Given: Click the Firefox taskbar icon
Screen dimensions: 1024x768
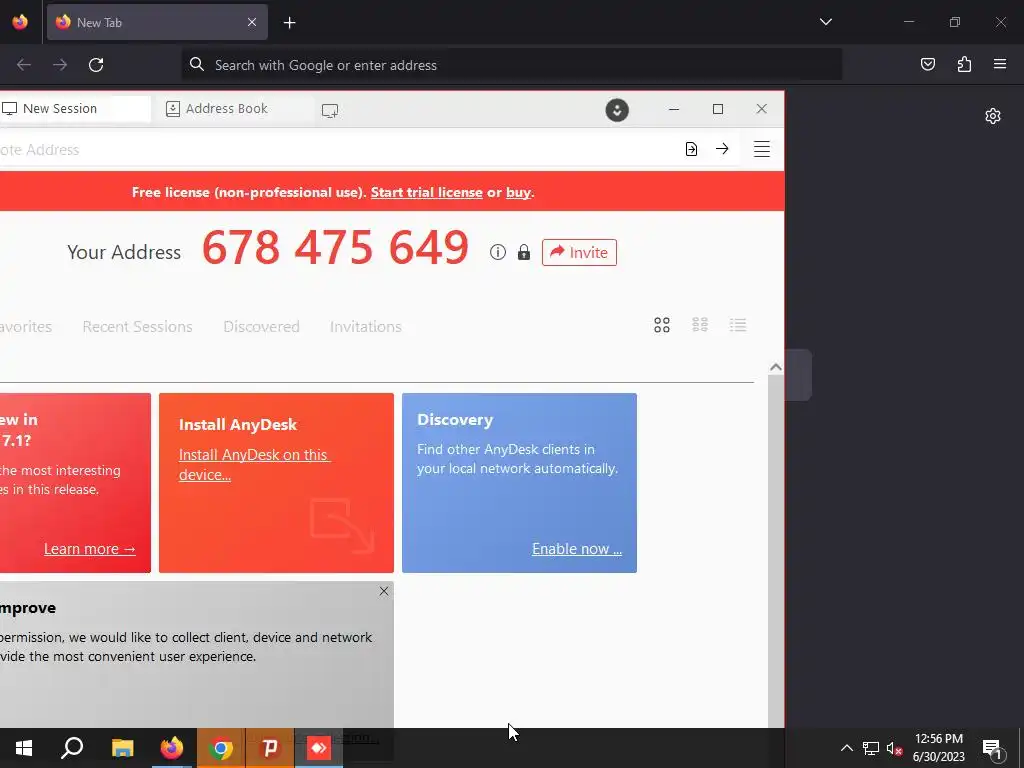Looking at the screenshot, I should tap(172, 748).
